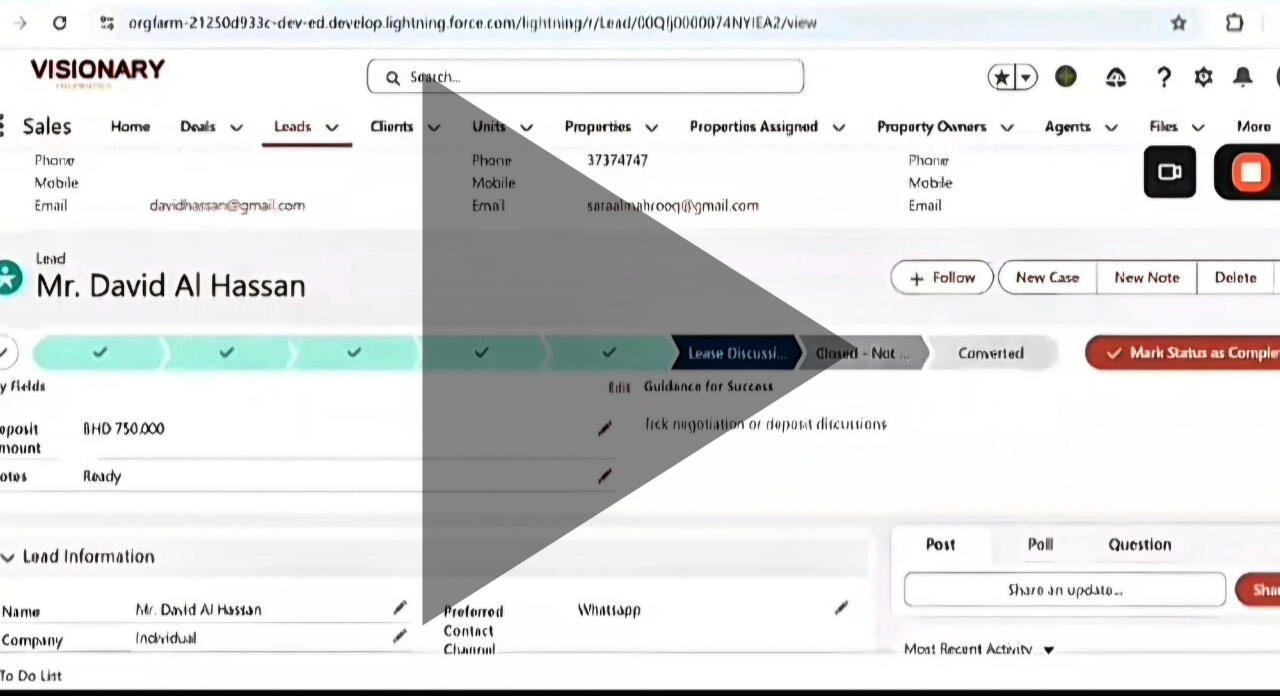The width and height of the screenshot is (1280, 696).
Task: Edit the Deposit Amount using its pencil icon
Action: 604,428
